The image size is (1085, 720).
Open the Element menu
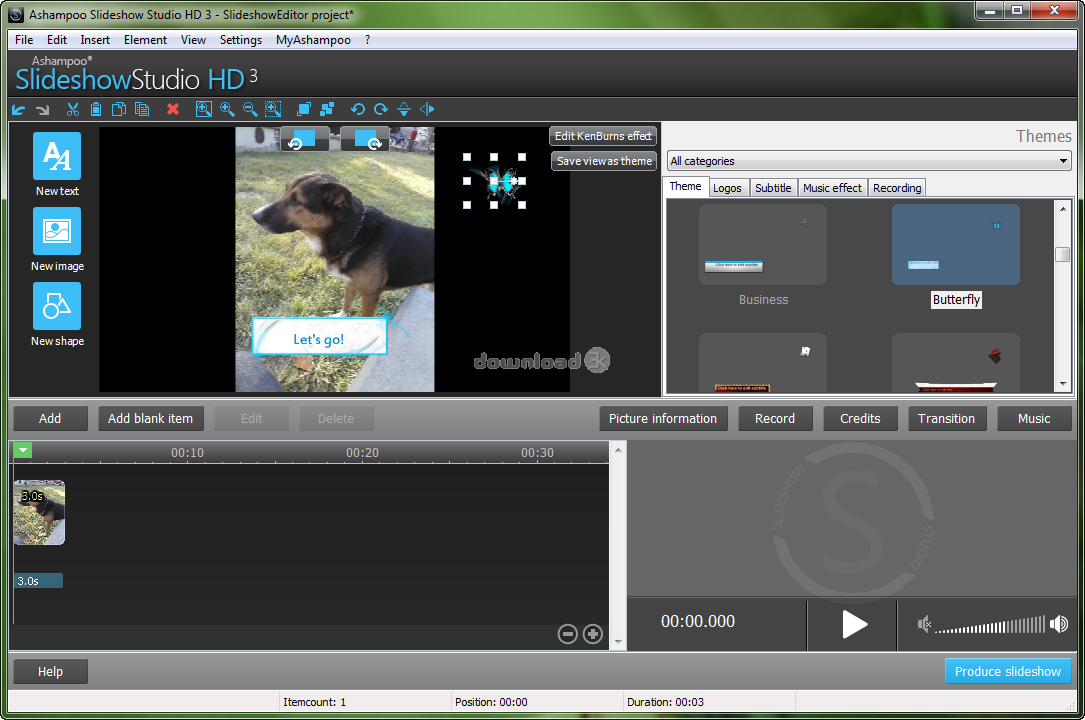[x=145, y=40]
